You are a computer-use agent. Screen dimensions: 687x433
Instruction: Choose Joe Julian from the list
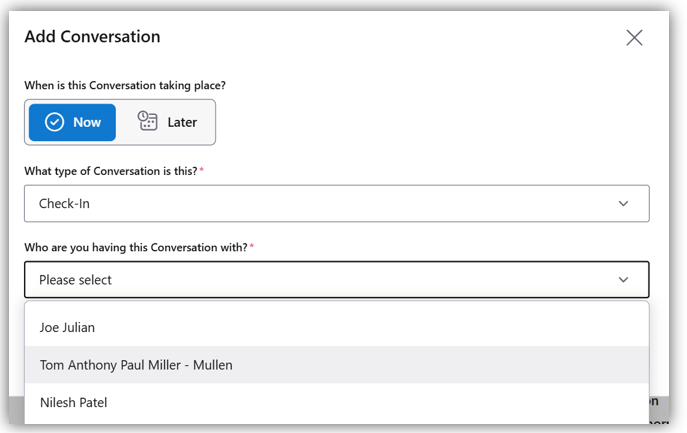(x=67, y=327)
